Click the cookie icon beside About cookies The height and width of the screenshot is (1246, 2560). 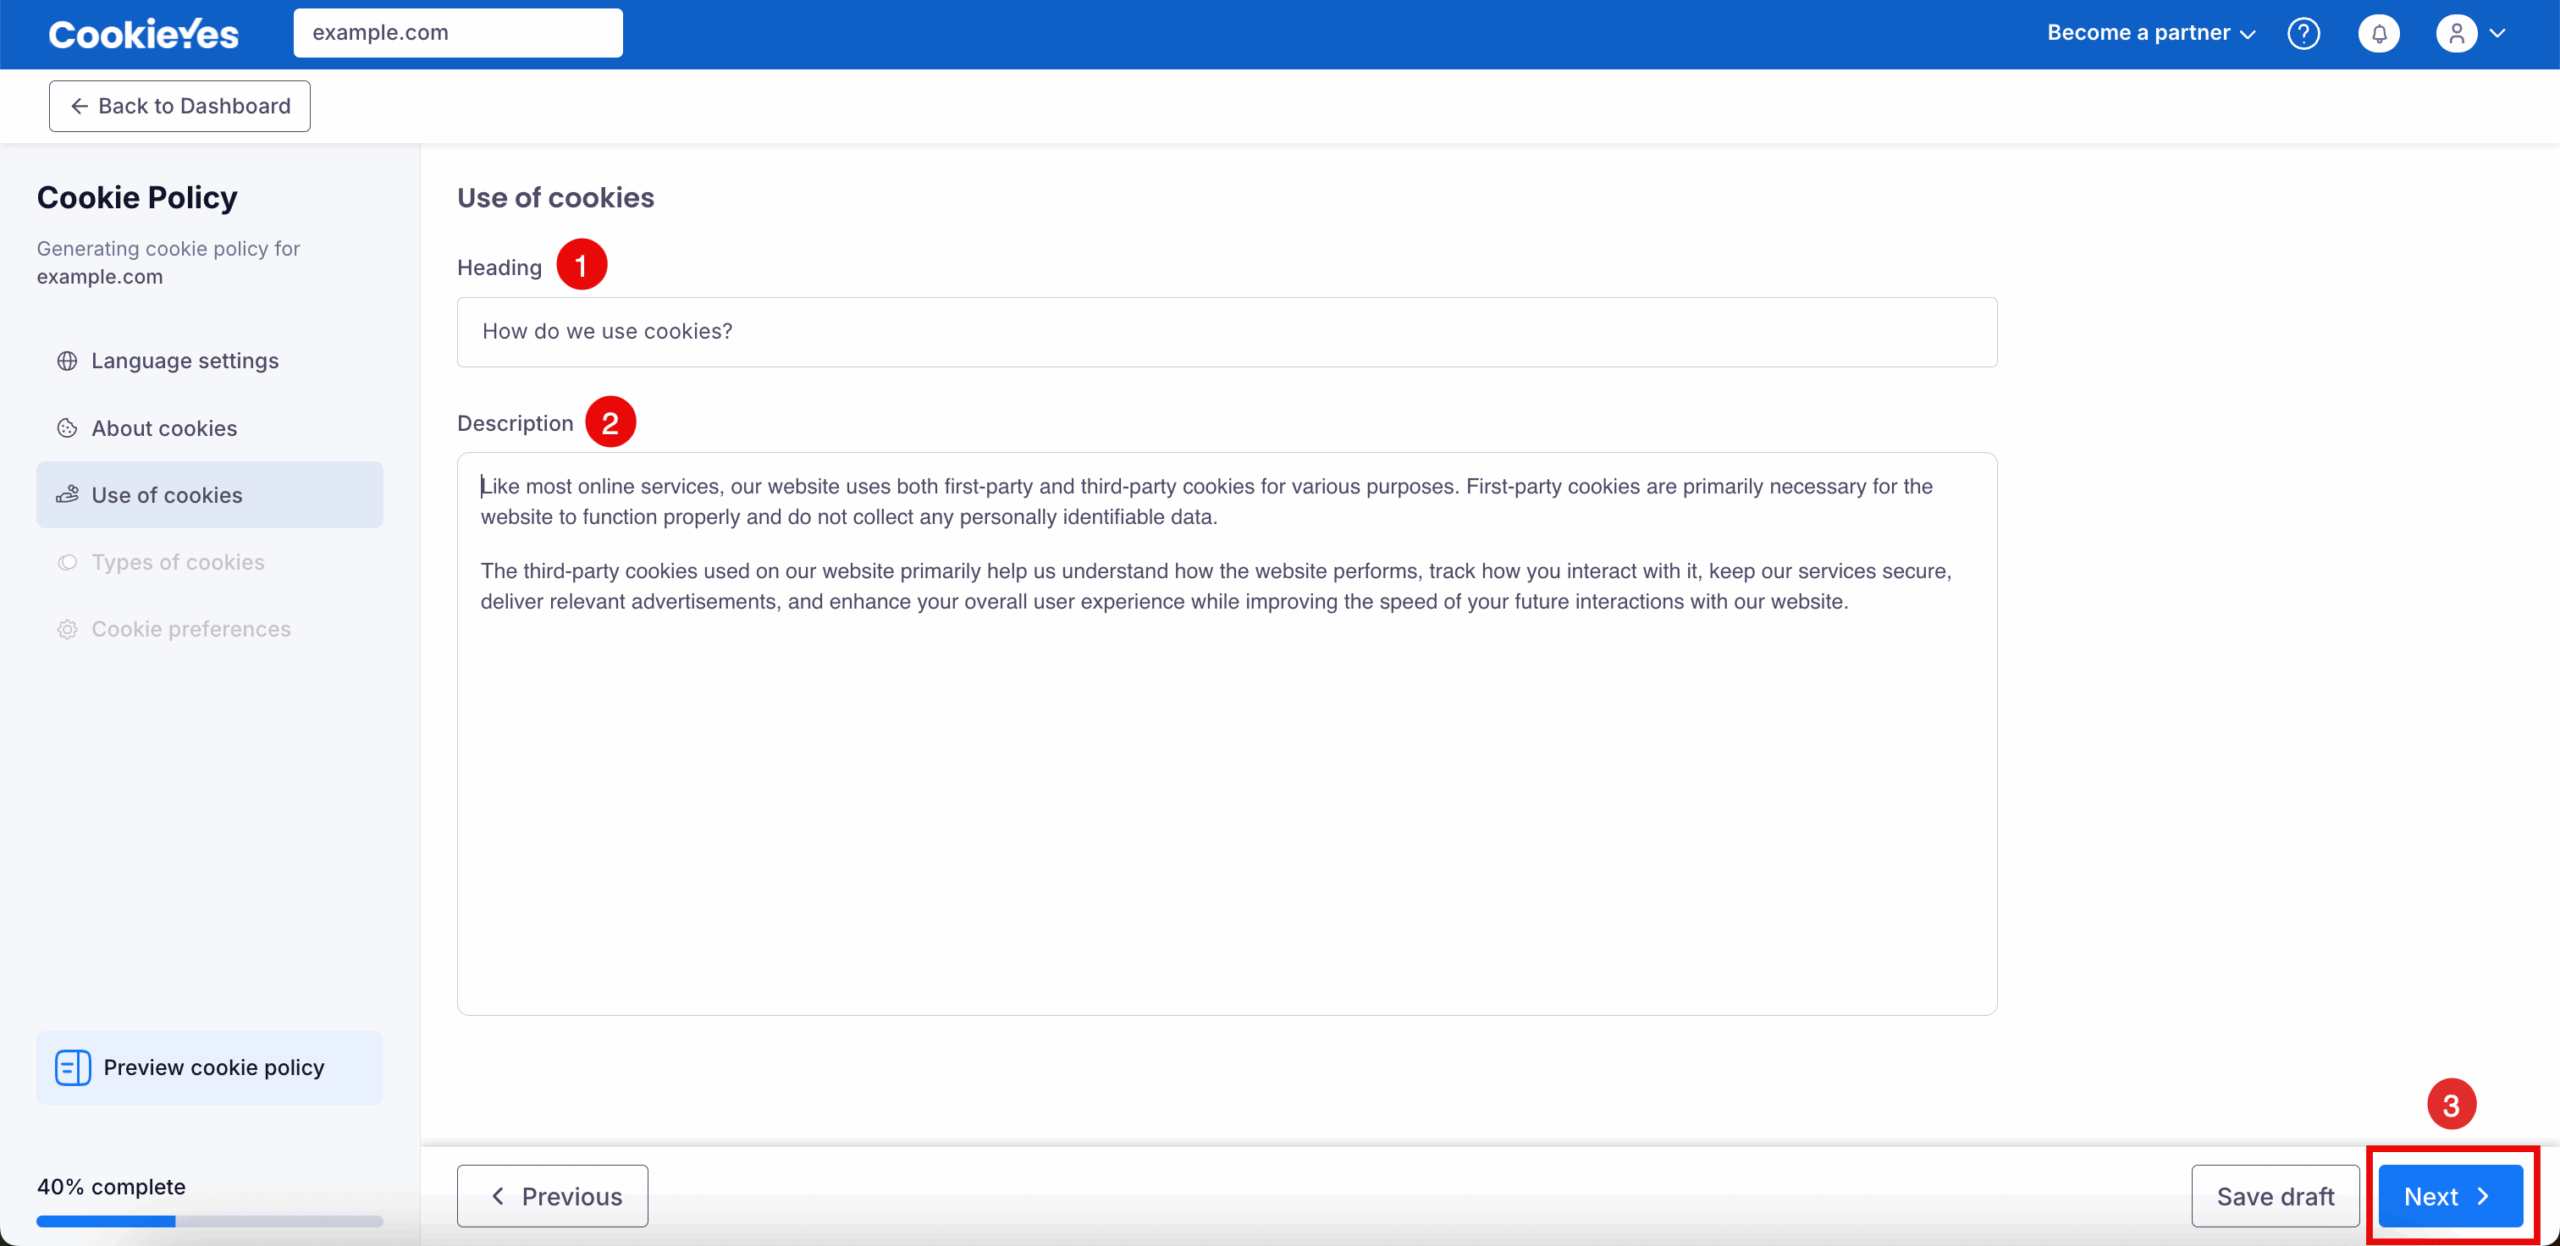point(67,428)
